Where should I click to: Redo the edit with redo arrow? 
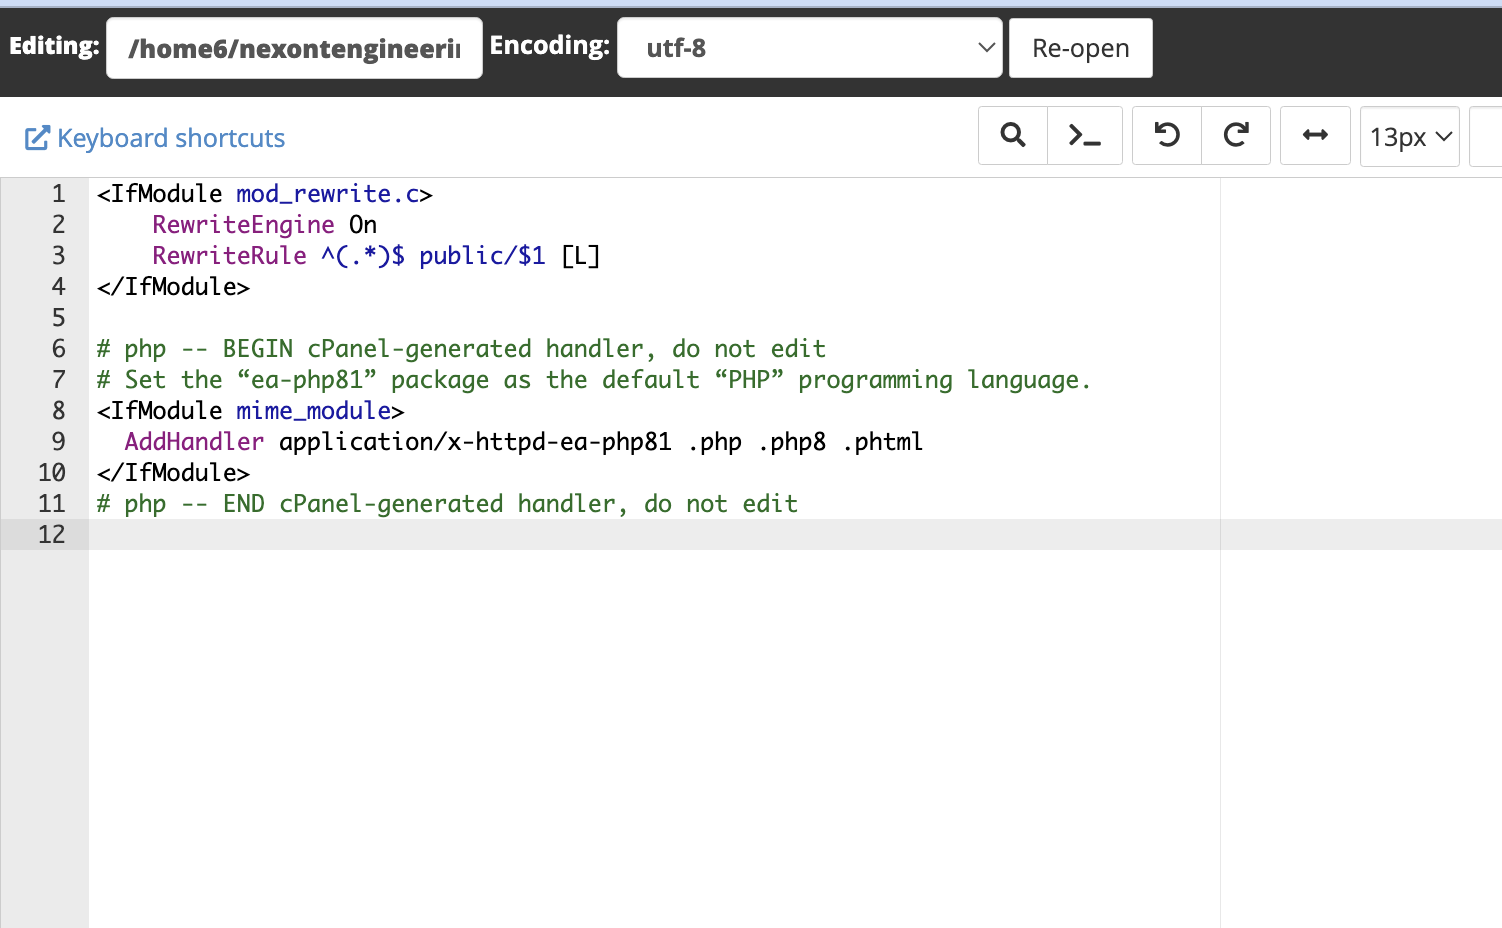click(x=1236, y=135)
